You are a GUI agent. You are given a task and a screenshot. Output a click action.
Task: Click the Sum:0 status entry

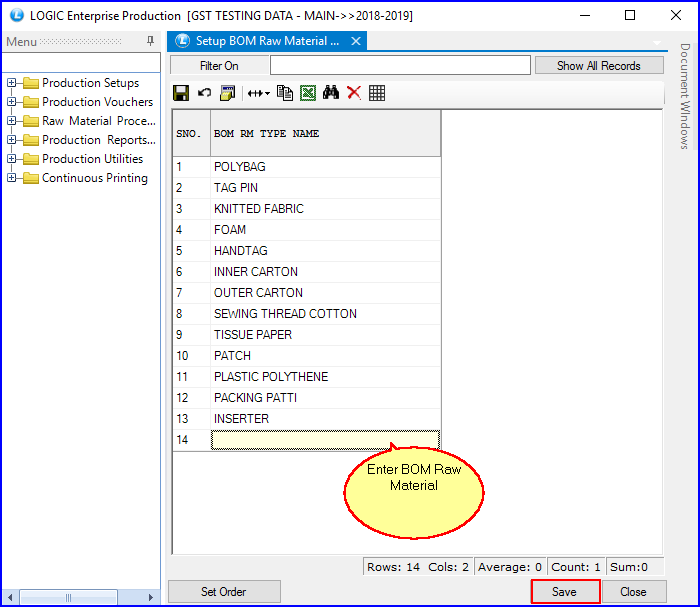point(634,567)
